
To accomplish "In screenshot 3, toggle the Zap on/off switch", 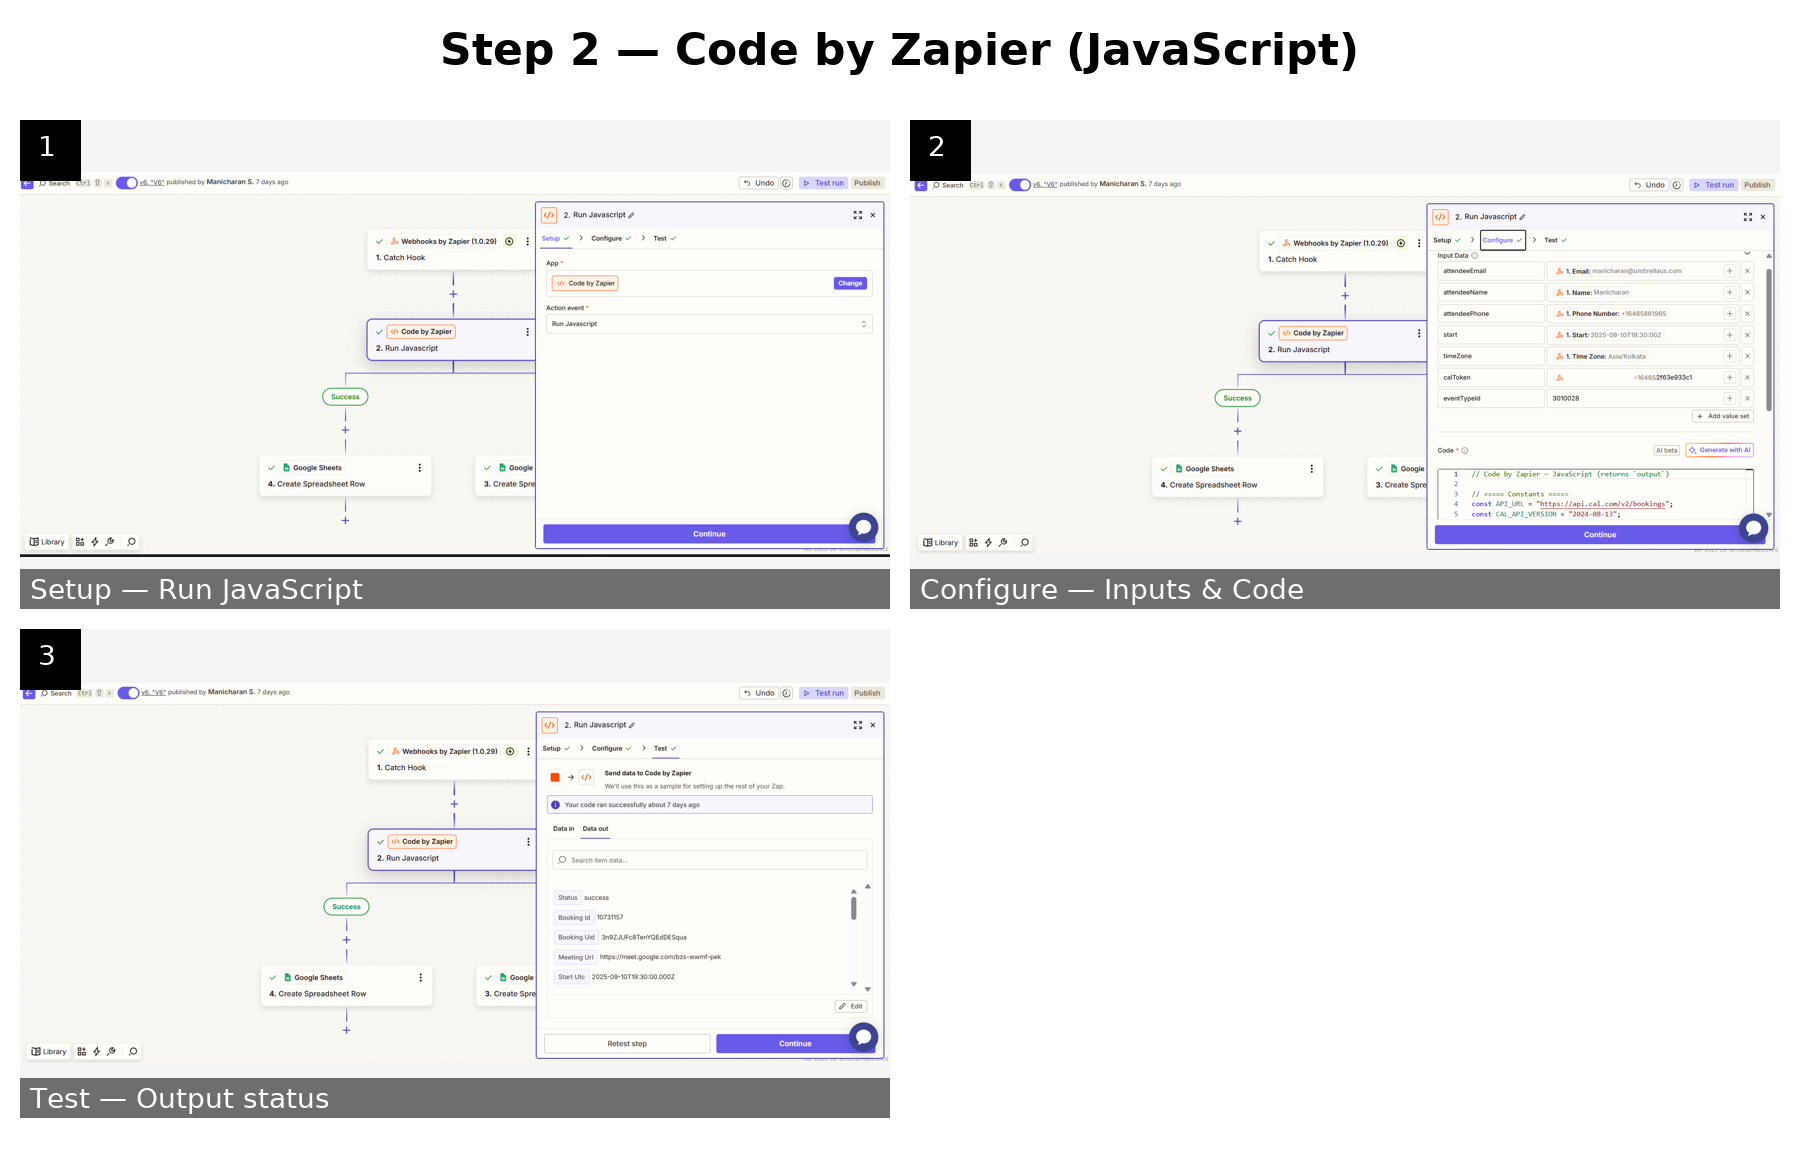I will [128, 693].
